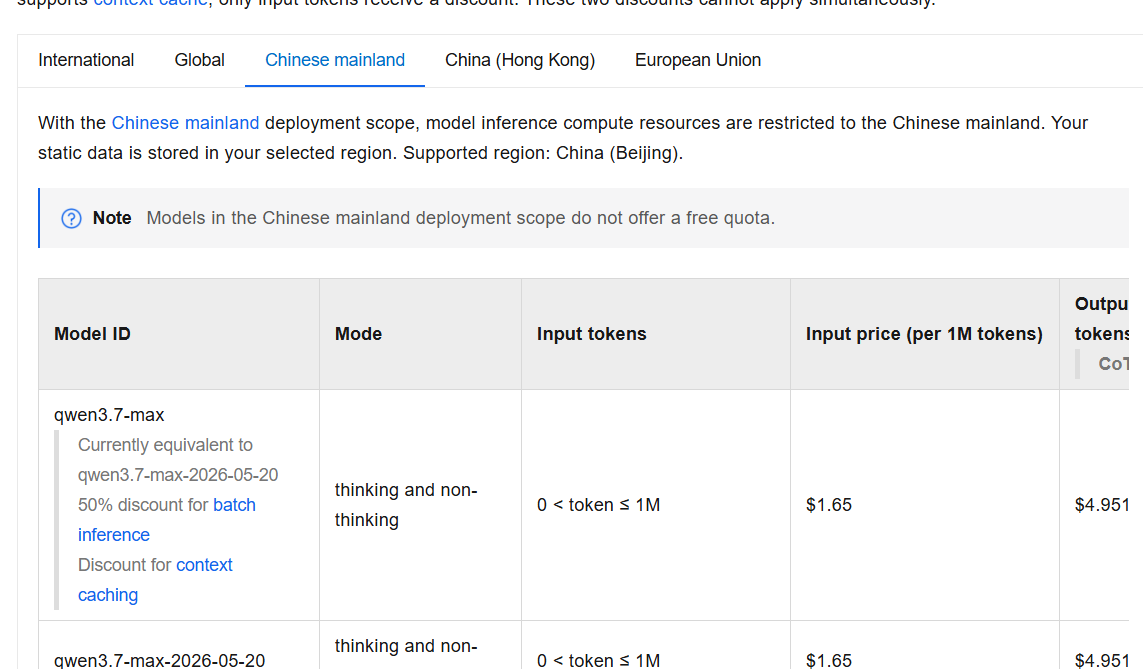
Task: Click the free quota note text
Action: coord(460,219)
